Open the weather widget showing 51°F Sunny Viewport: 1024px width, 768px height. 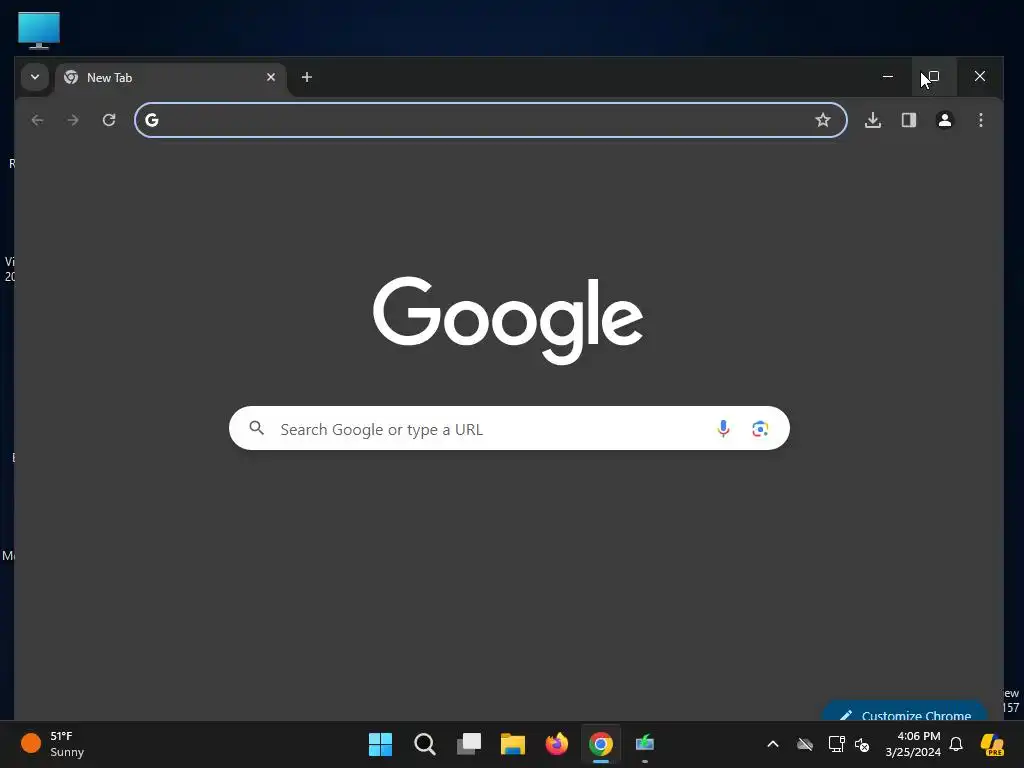tap(54, 744)
